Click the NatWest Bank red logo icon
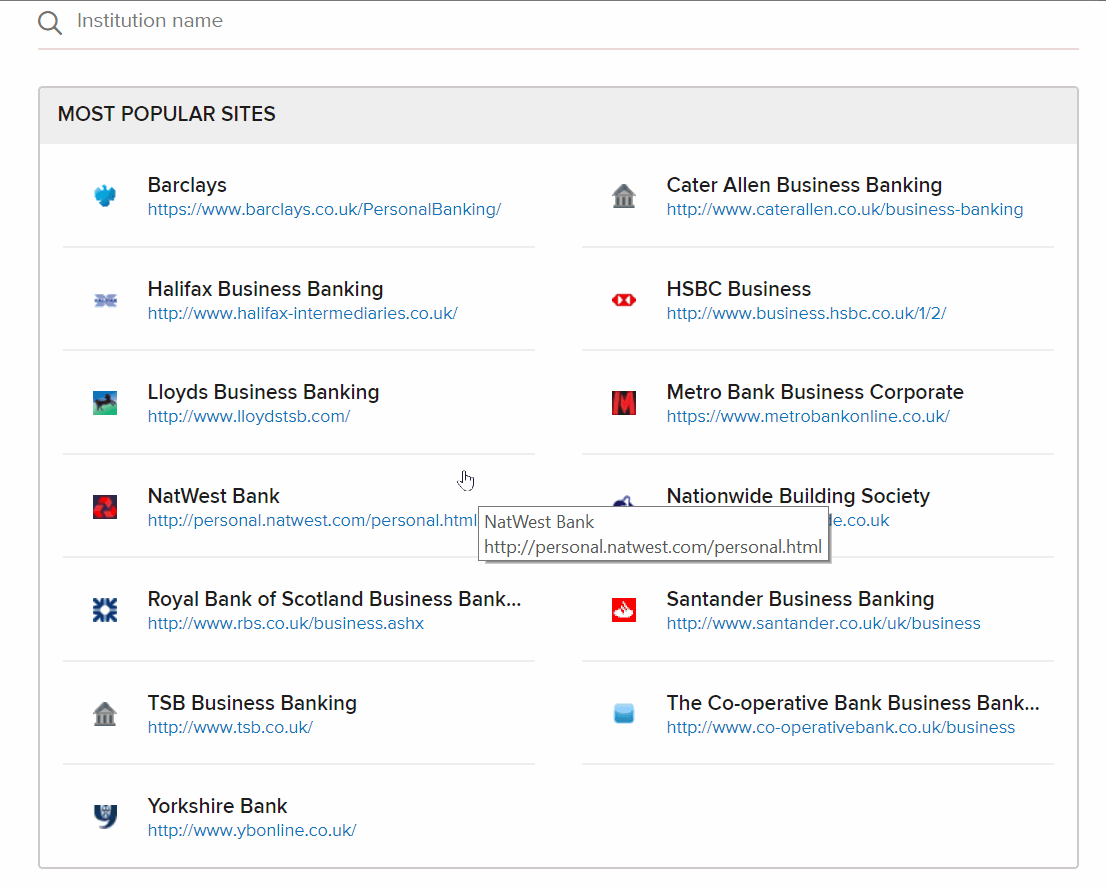Screen dimensions: 1106x889 point(105,507)
